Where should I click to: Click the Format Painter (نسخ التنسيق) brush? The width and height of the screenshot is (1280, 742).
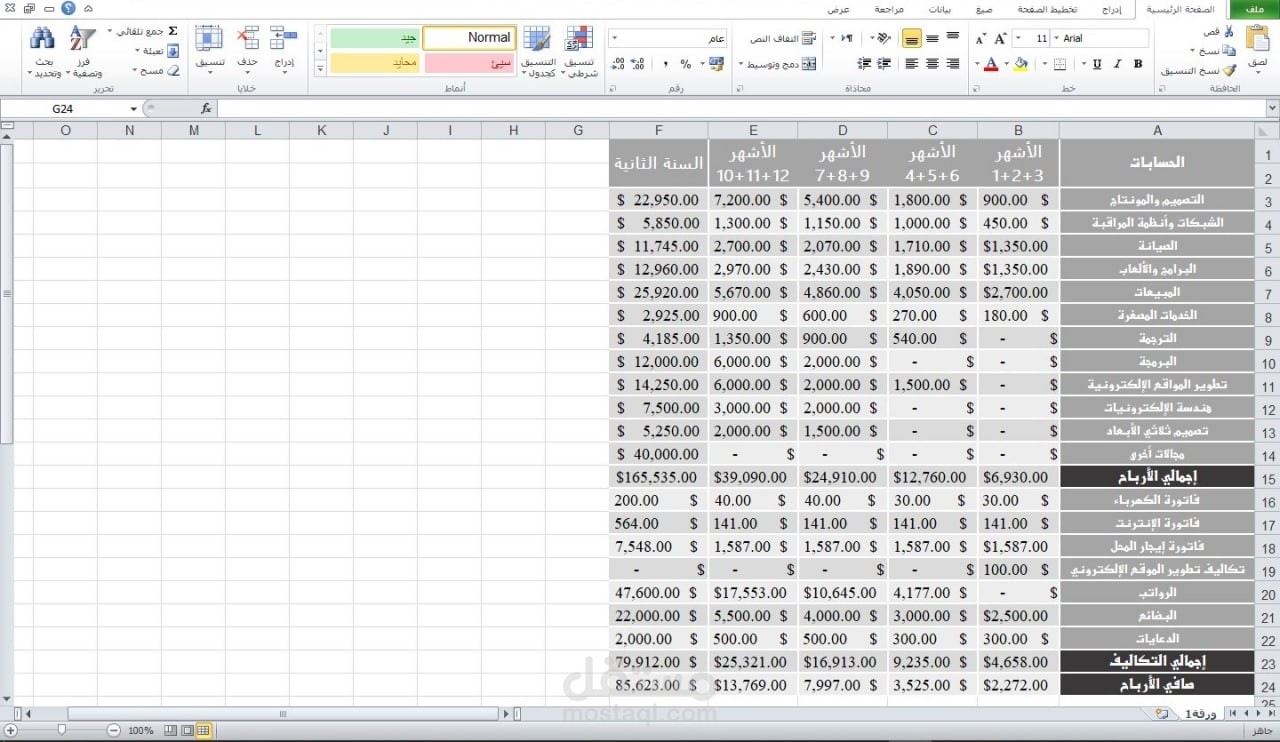tap(1229, 71)
